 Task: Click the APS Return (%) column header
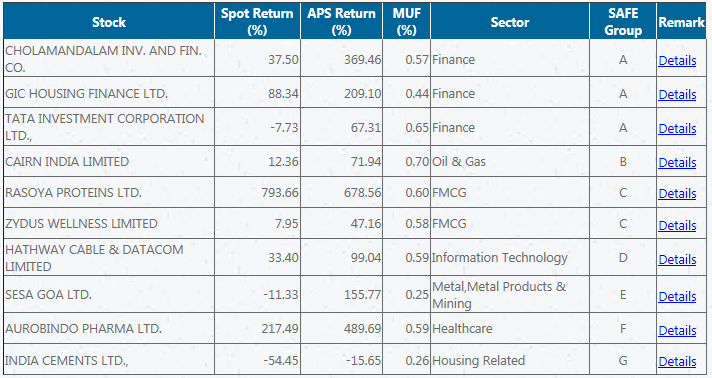pos(341,21)
